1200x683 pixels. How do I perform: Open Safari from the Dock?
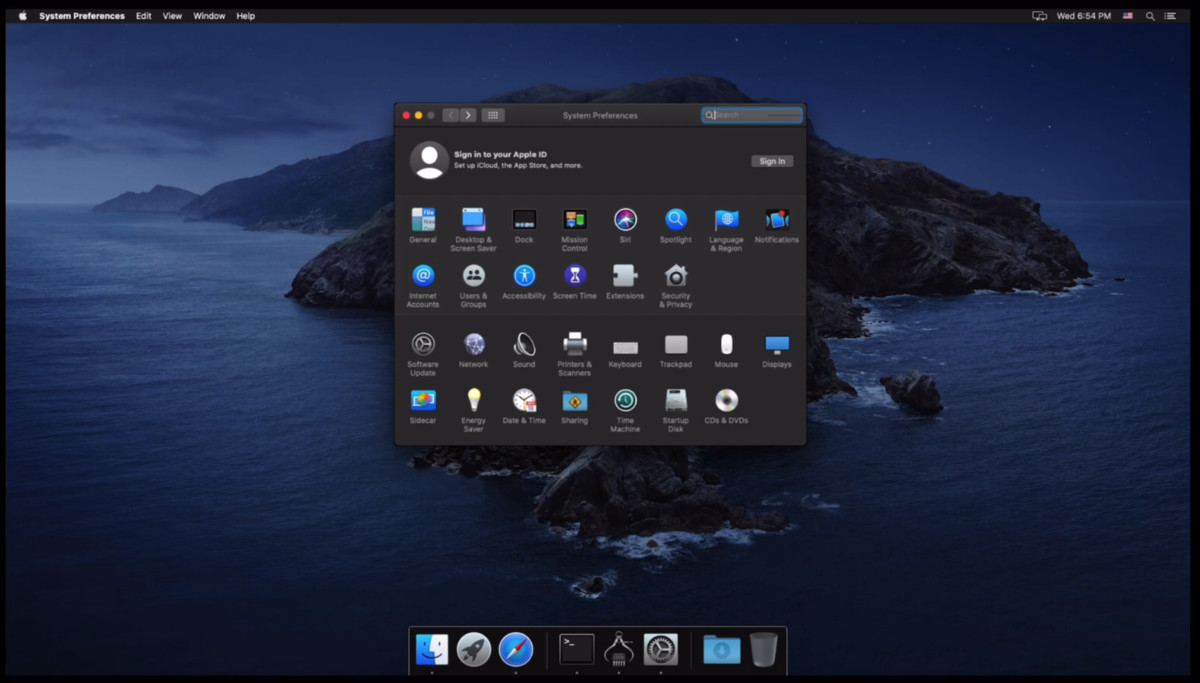tap(516, 649)
